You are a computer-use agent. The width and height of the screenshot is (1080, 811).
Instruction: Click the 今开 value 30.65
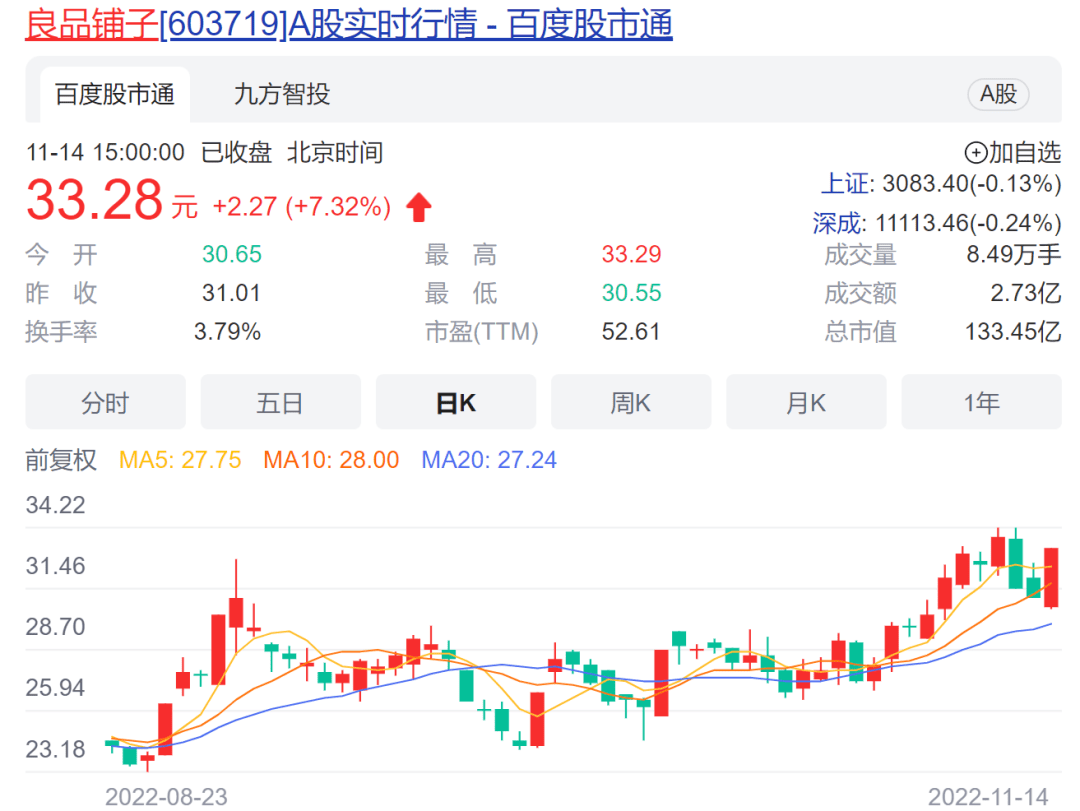click(231, 254)
